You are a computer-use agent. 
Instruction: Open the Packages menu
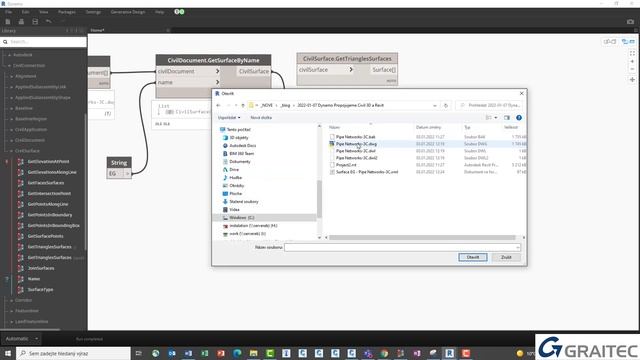(x=67, y=12)
